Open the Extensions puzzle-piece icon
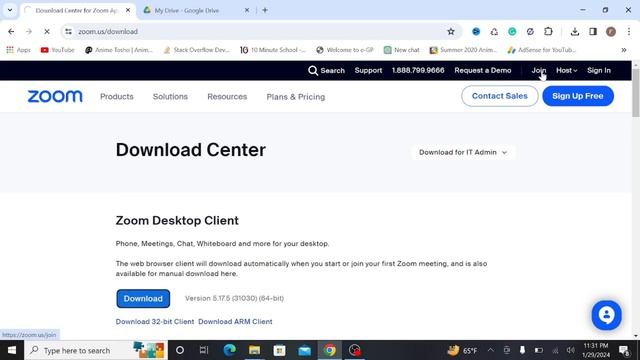The height and width of the screenshot is (360, 640). (548, 31)
